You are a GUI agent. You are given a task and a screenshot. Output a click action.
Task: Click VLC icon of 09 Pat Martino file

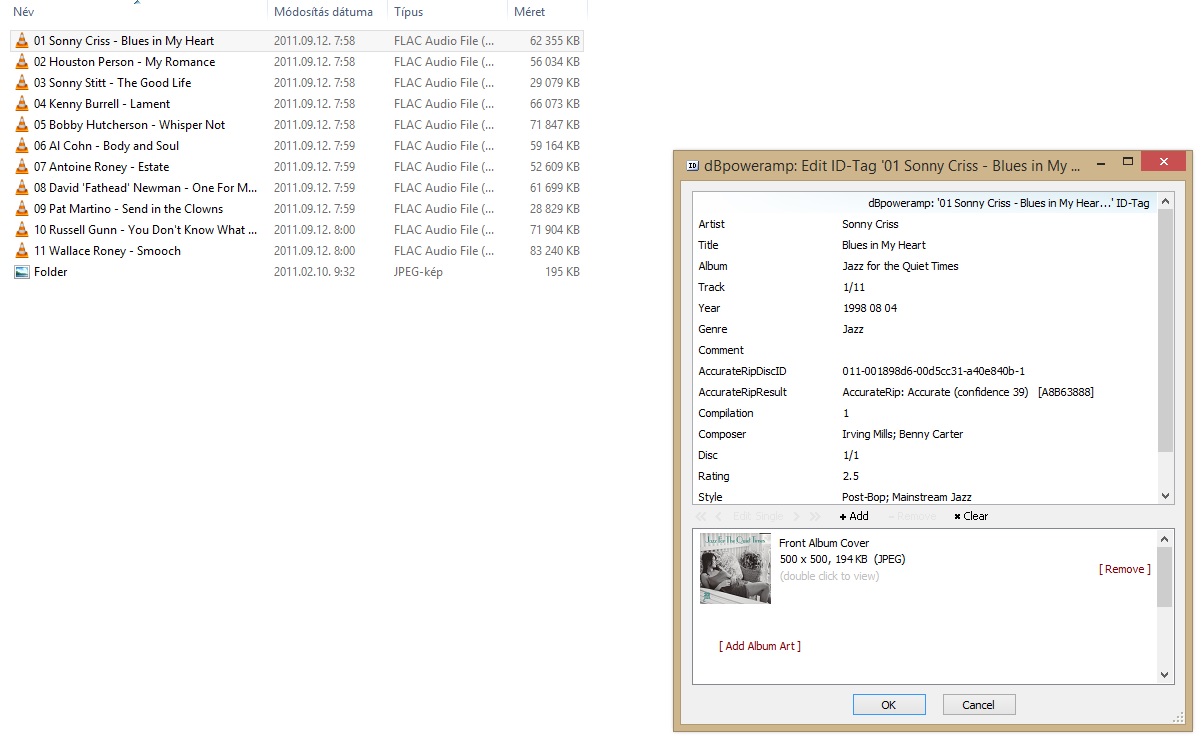pyautogui.click(x=21, y=209)
